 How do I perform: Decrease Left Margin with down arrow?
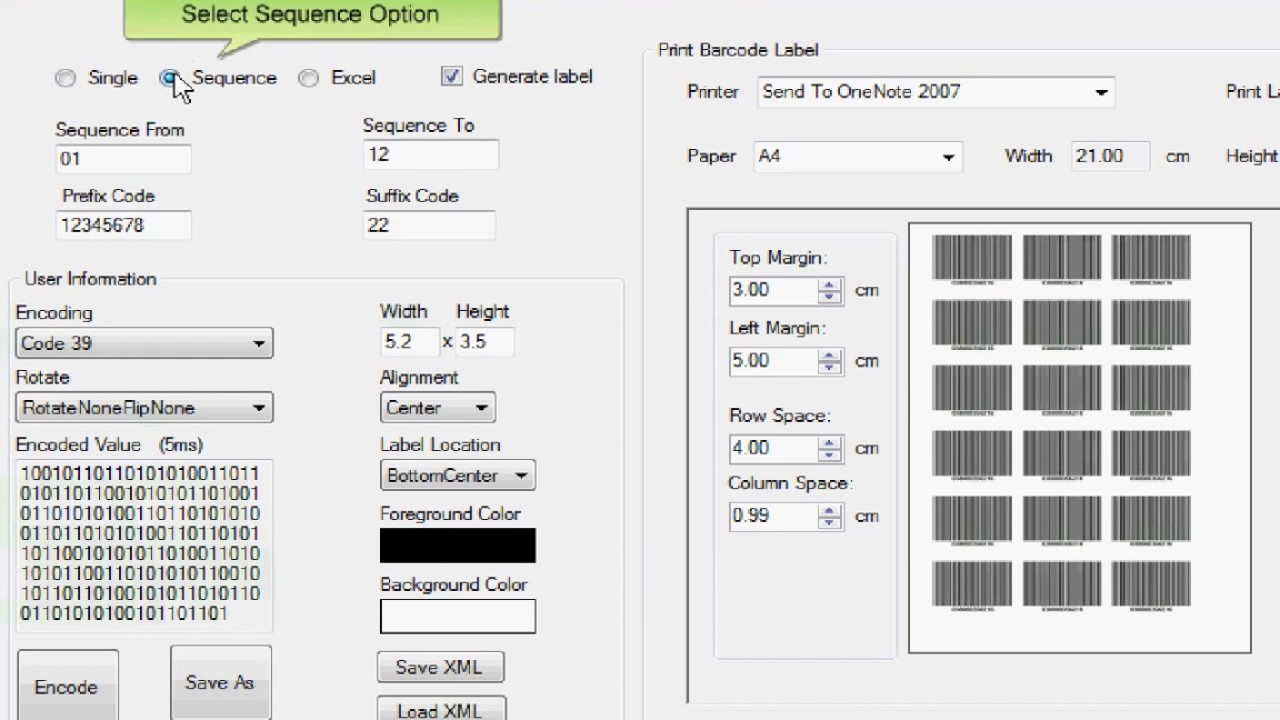click(x=829, y=367)
